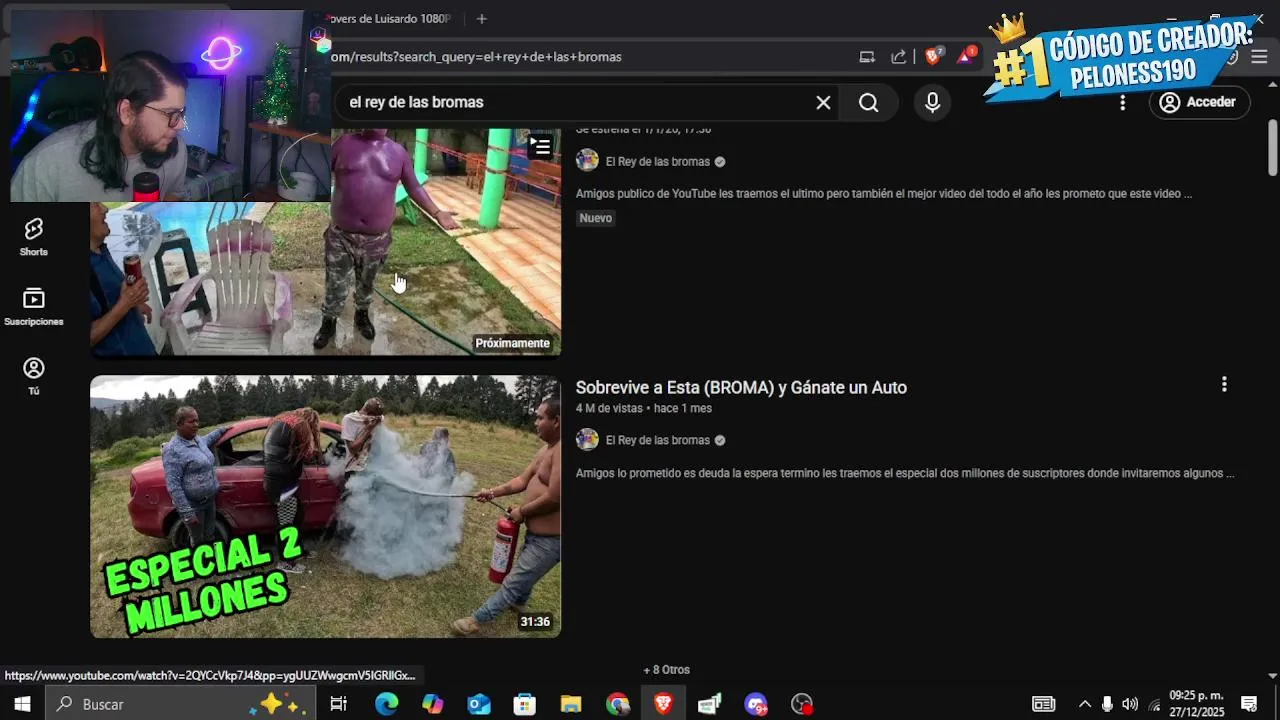Screen dimensions: 1280x720
Task: Click the page vertical scrollbar thumb
Action: coord(1272,147)
